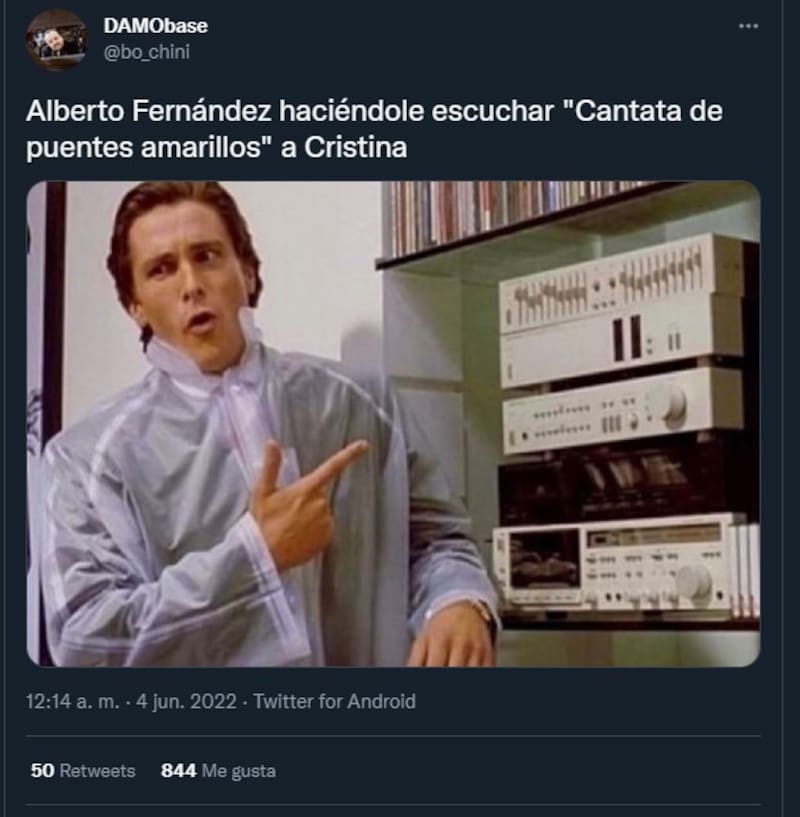The width and height of the screenshot is (800, 817).
Task: Click the 12:14 a. m. timestamp
Action: 73,701
